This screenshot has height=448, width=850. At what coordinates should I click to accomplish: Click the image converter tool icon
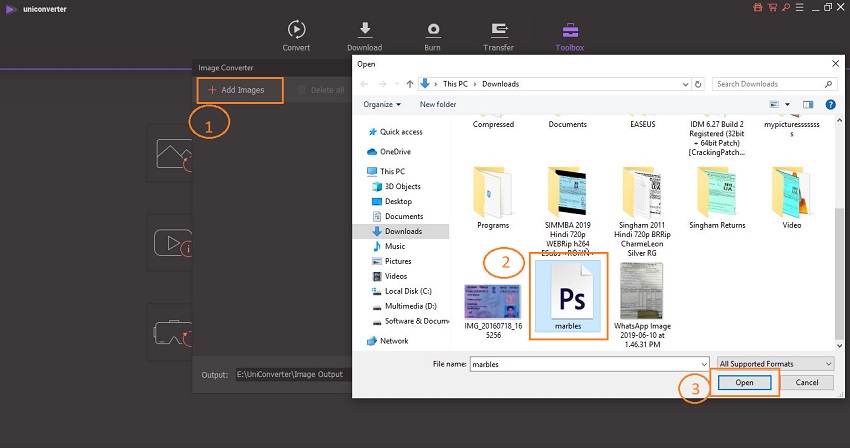173,154
